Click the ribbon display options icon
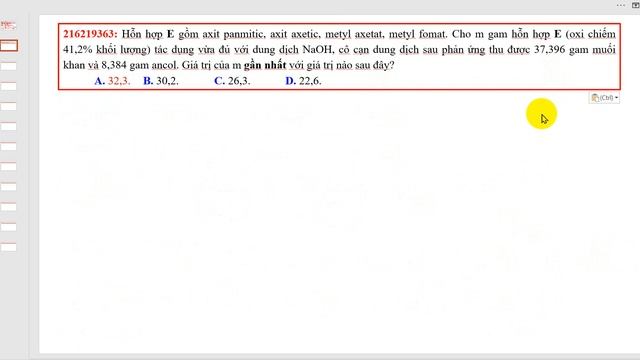Screen dimensions: 640x360 pos(636,5)
